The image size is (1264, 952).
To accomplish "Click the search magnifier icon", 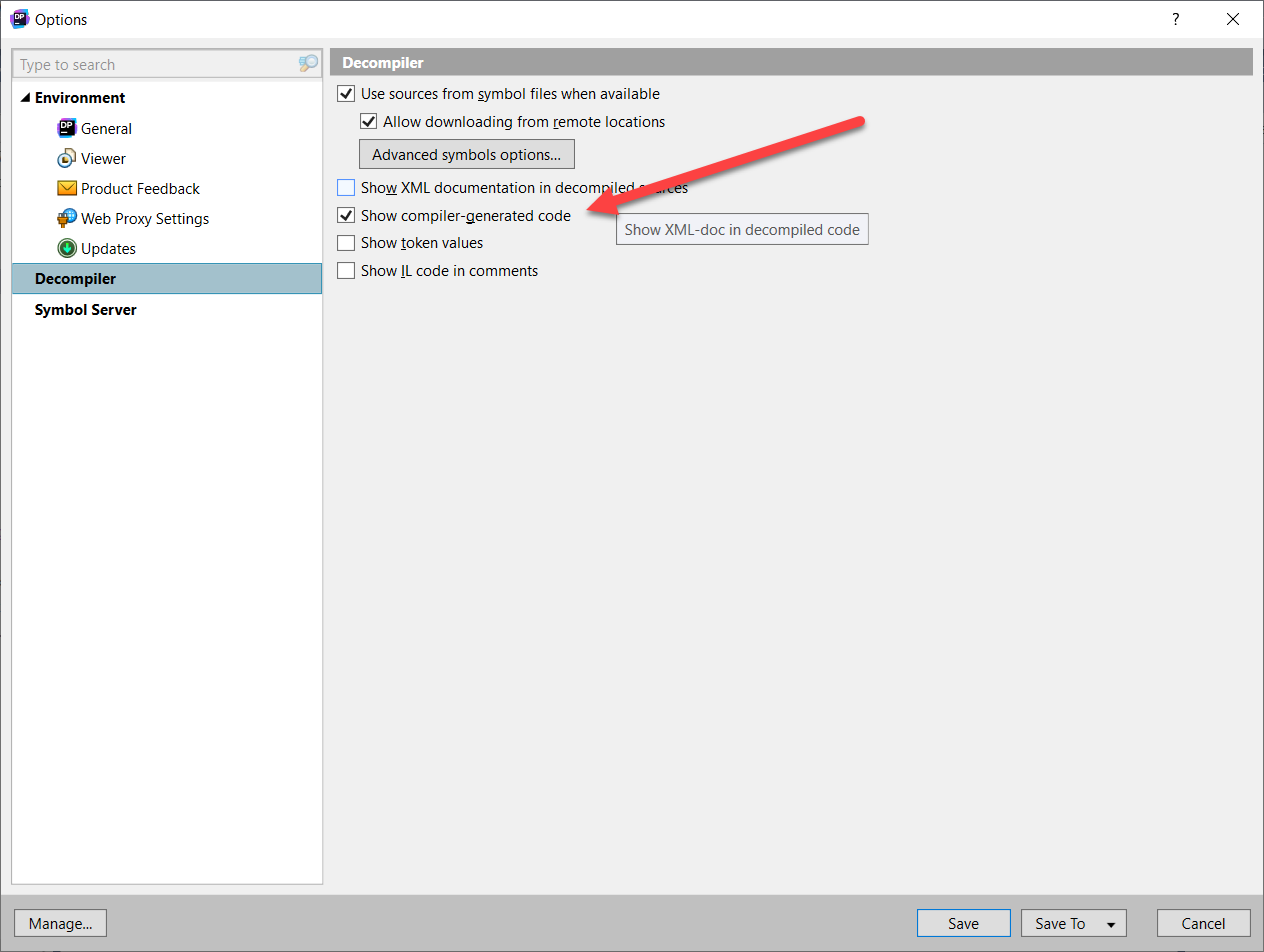I will click(x=308, y=64).
